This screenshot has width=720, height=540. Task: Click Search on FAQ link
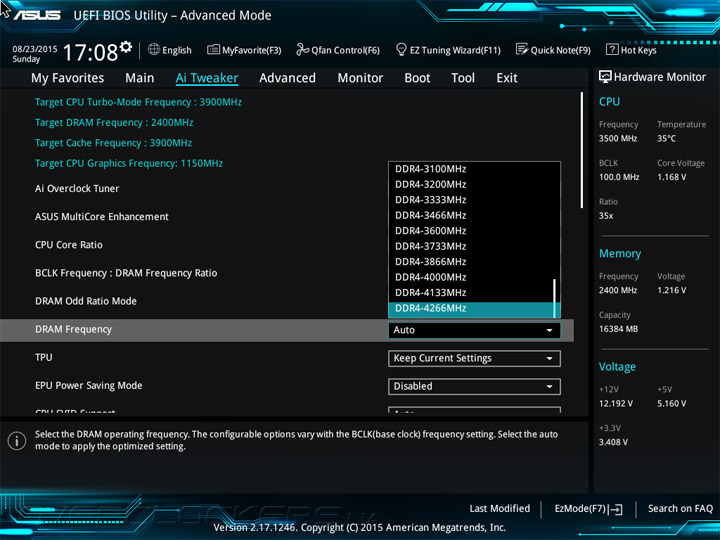point(680,509)
